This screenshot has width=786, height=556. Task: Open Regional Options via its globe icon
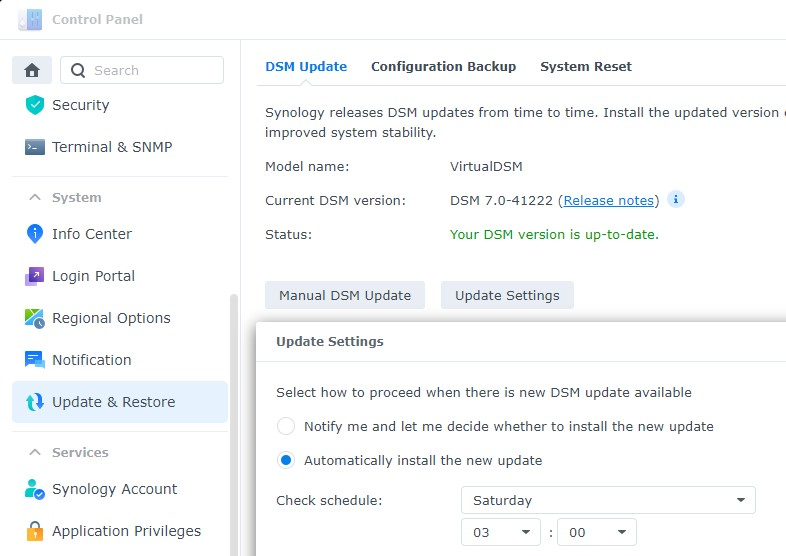point(35,318)
